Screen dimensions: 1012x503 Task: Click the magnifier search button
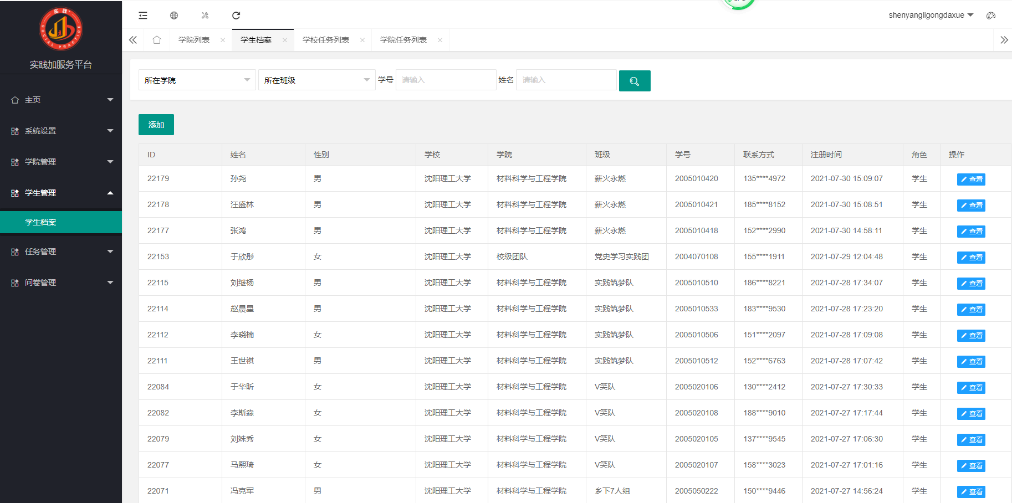click(x=634, y=81)
